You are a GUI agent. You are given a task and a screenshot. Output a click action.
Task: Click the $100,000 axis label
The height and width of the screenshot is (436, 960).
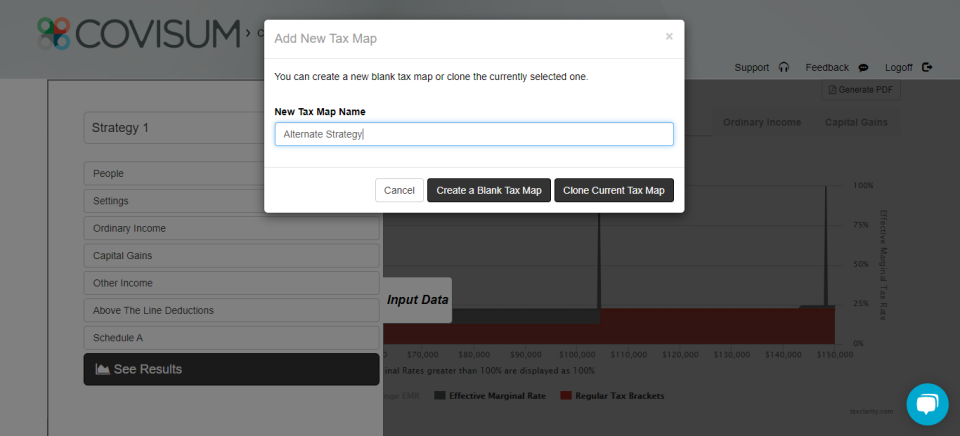pyautogui.click(x=576, y=354)
